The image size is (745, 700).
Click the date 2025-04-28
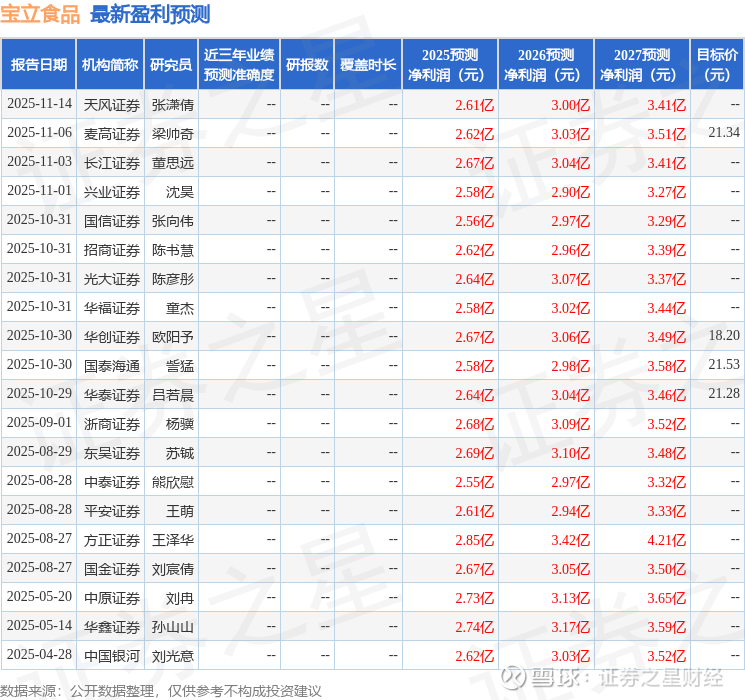tap(39, 654)
